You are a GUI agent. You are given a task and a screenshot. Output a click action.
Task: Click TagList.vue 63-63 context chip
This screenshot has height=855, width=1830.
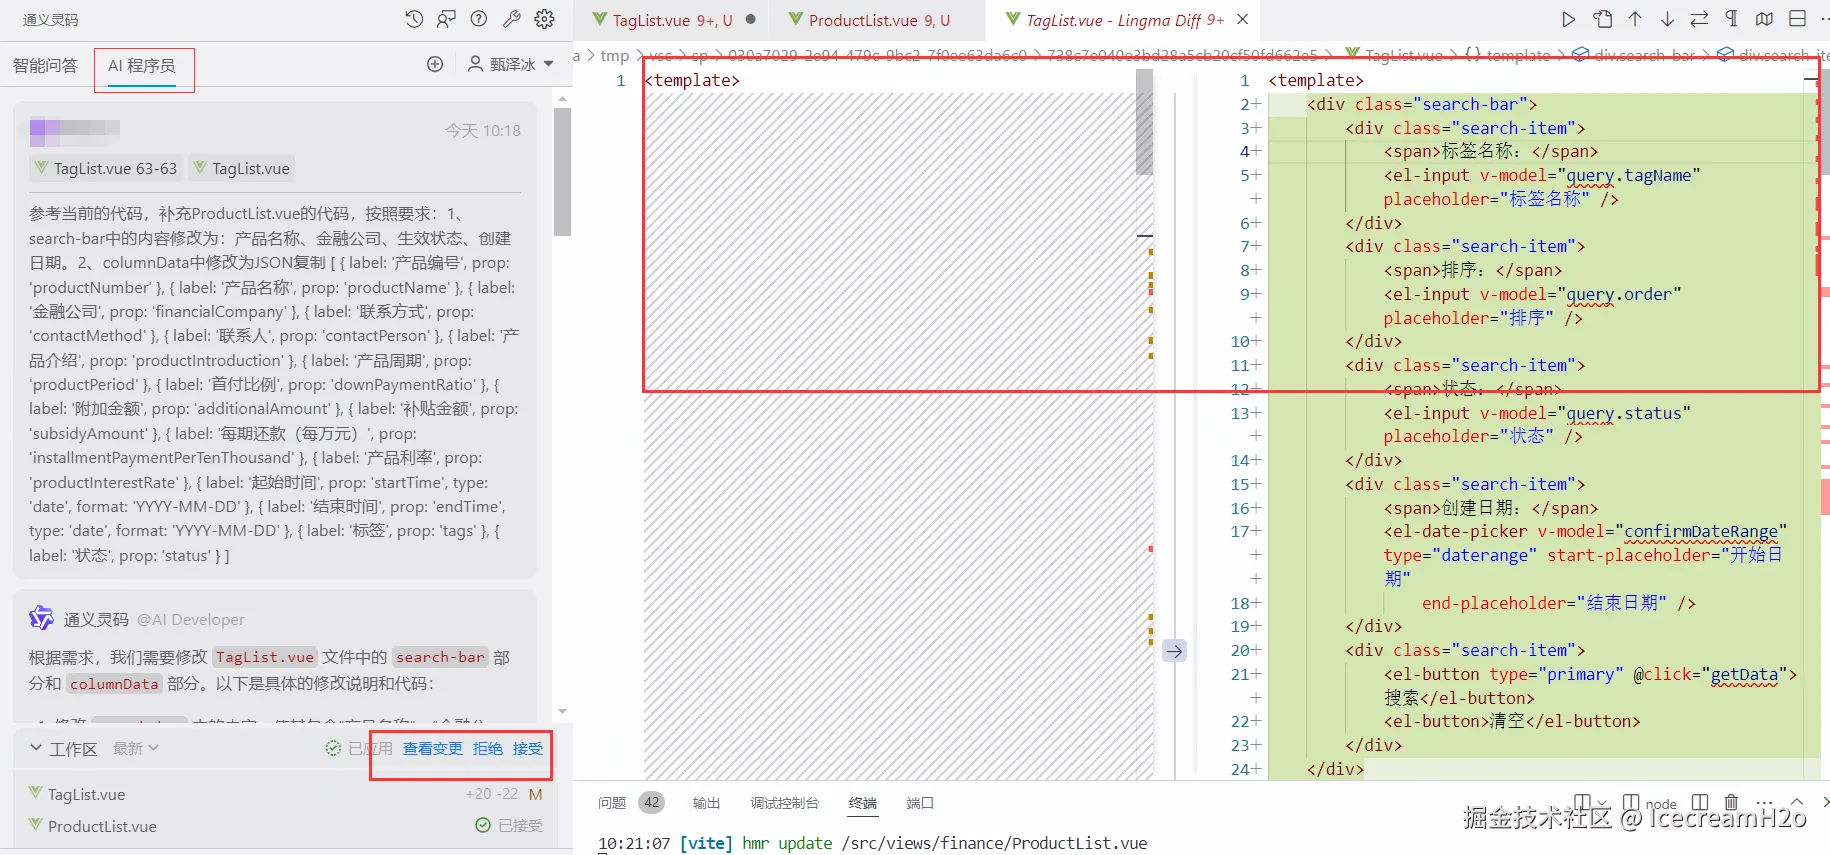coord(105,168)
